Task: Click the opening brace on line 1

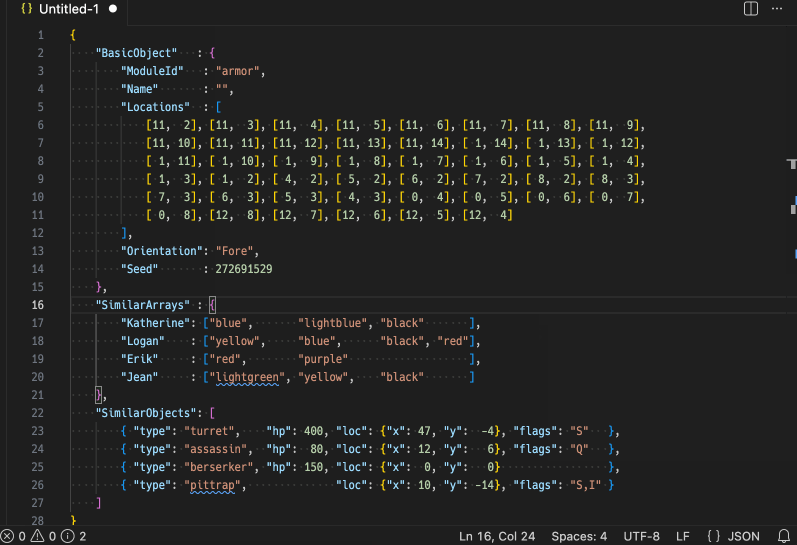Action: pos(73,35)
